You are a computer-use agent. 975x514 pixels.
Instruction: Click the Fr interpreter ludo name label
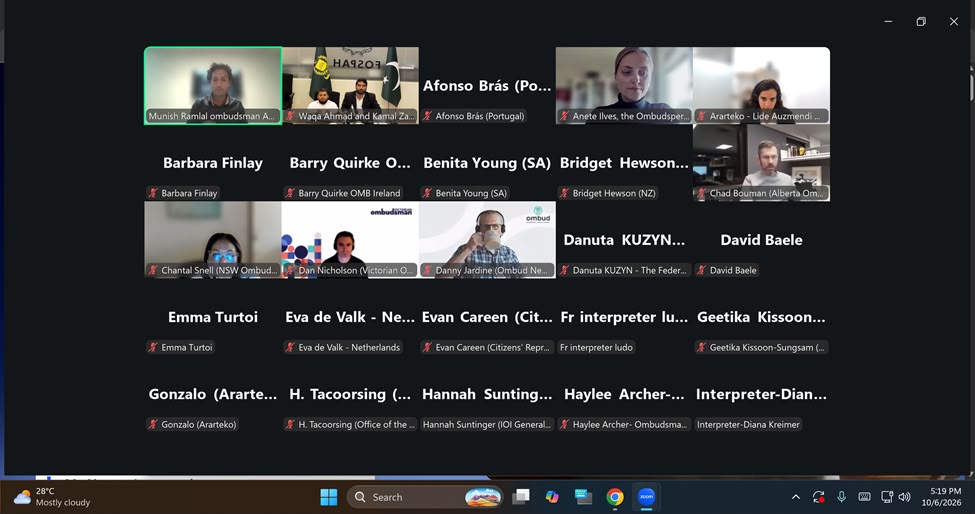596,347
